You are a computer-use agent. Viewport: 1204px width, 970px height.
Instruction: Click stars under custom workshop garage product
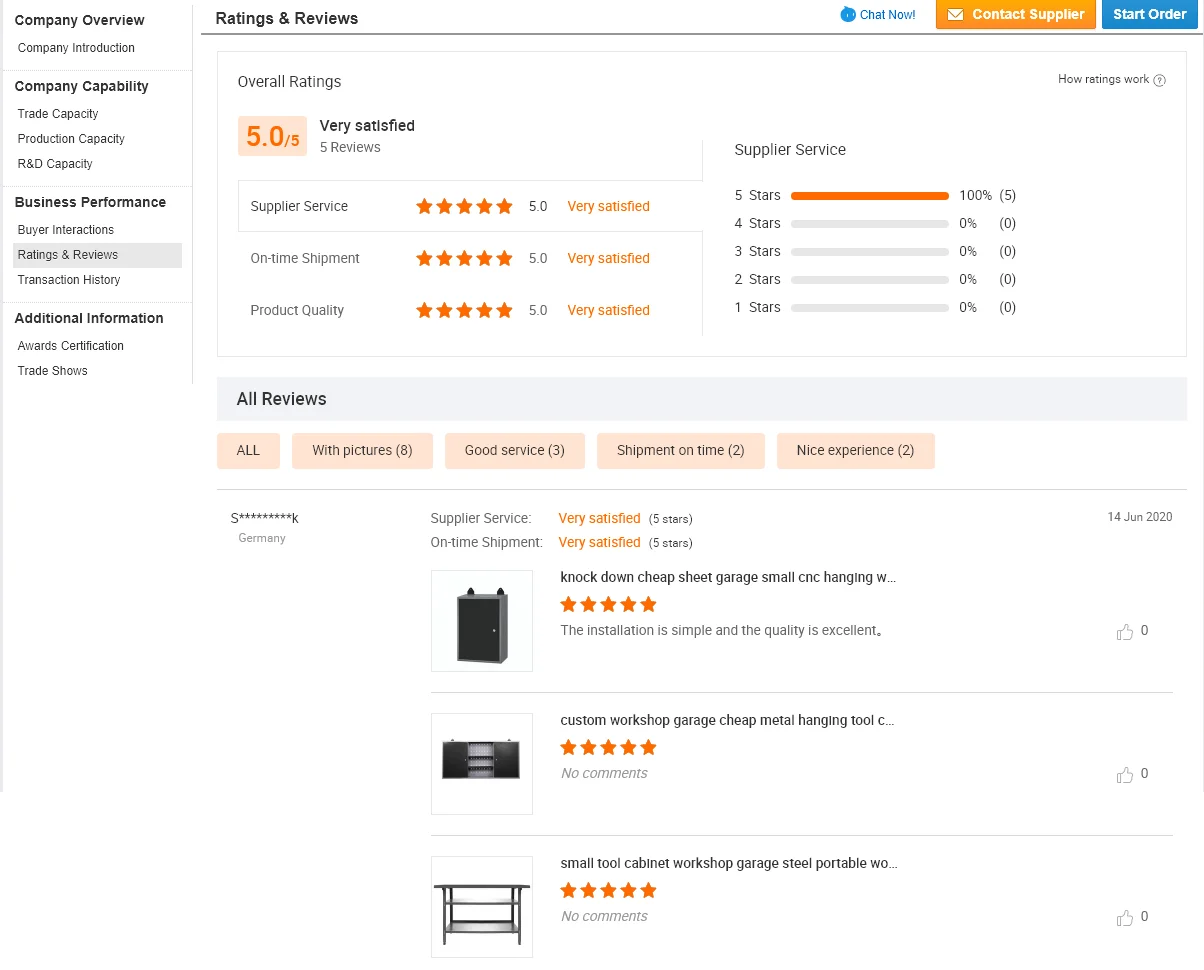(608, 747)
